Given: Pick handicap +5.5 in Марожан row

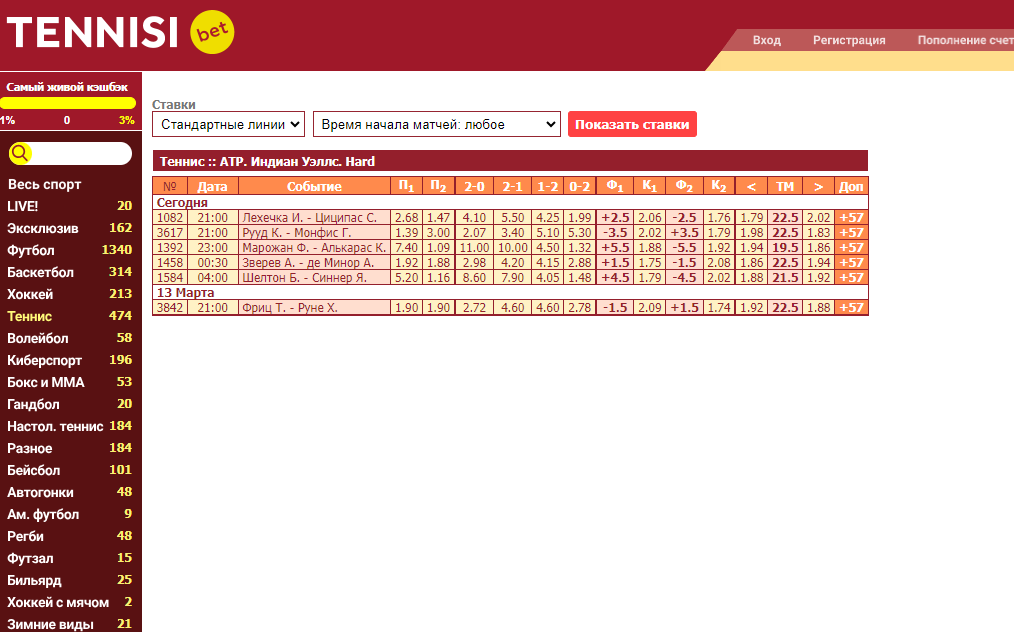Looking at the screenshot, I should coord(615,247).
